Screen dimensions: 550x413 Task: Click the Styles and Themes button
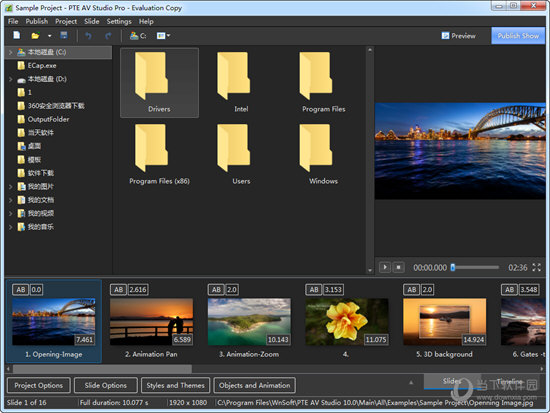pos(175,385)
